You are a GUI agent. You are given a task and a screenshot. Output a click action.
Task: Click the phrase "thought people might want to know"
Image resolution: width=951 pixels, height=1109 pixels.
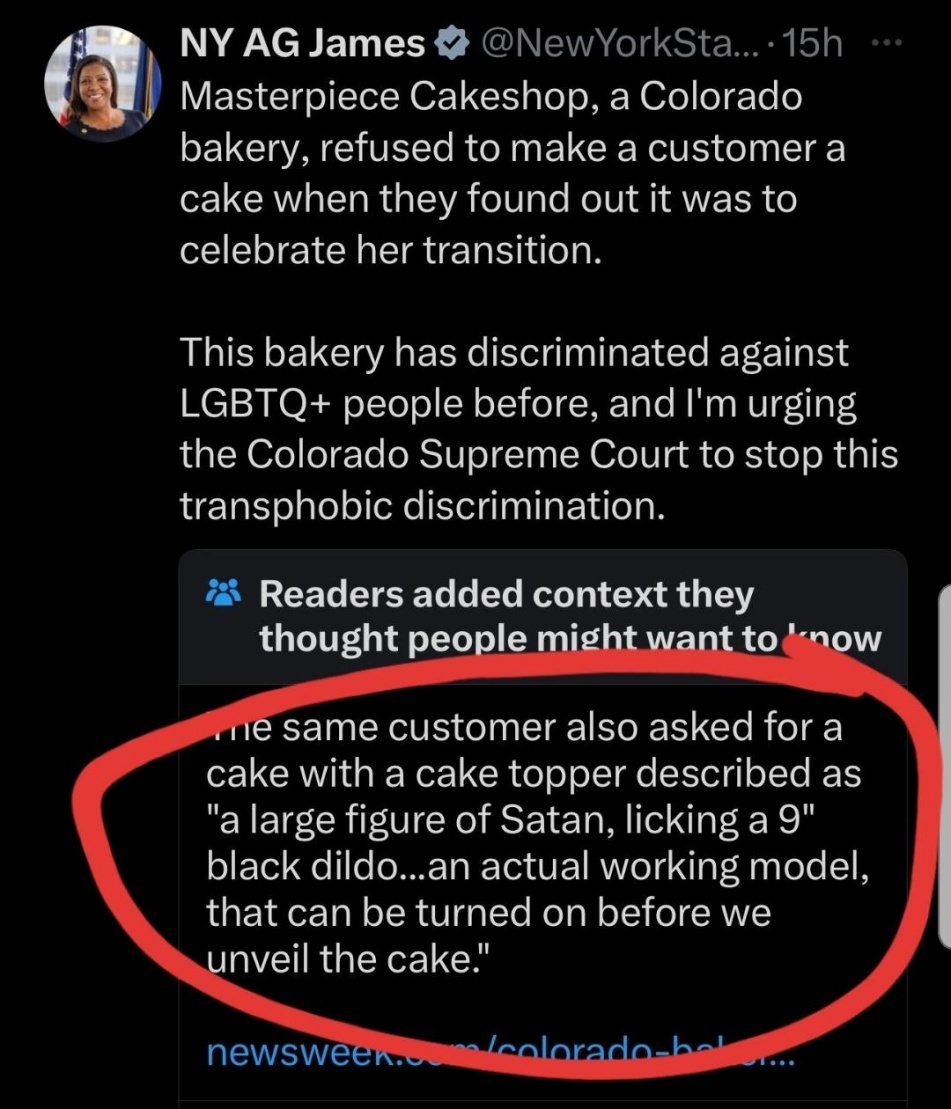click(x=570, y=639)
